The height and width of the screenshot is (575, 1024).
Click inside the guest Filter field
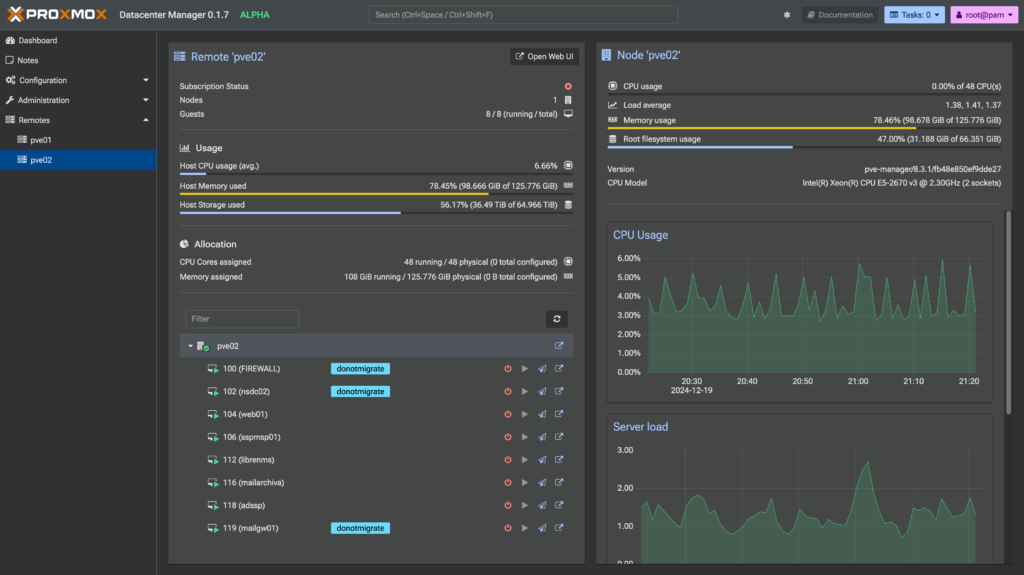242,319
